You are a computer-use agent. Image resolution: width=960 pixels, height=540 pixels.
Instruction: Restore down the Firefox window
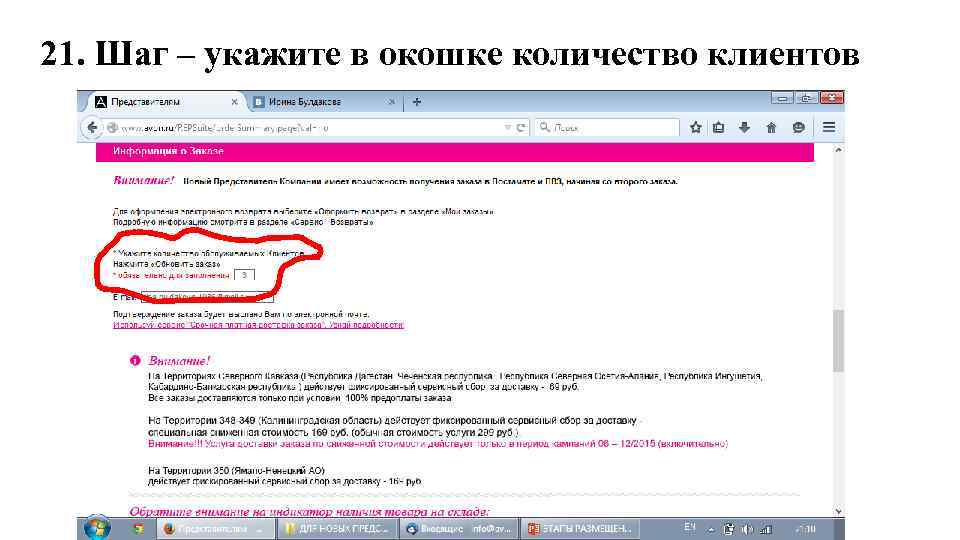806,98
